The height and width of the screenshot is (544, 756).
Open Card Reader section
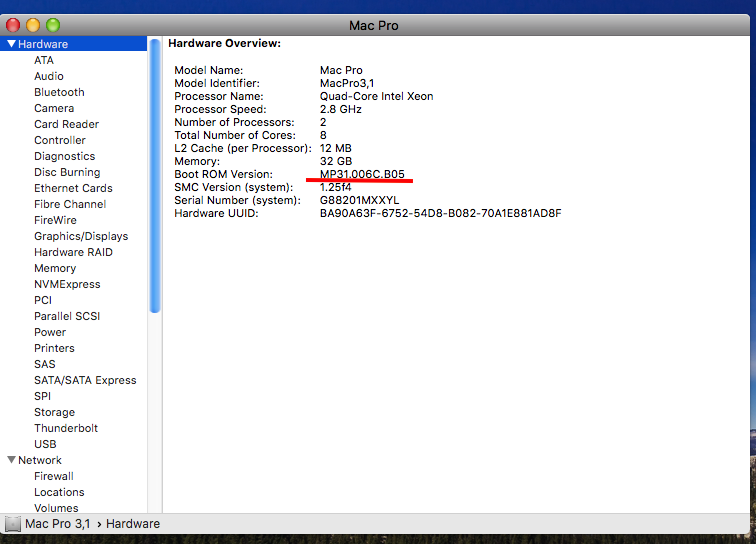click(67, 124)
